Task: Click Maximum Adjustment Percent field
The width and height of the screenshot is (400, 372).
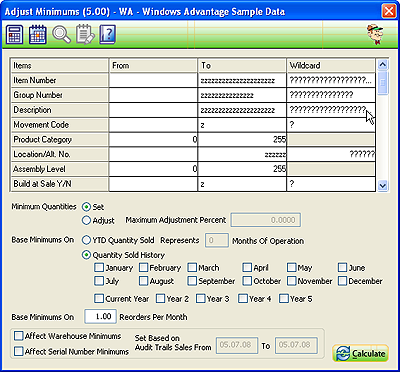Action: (266, 220)
